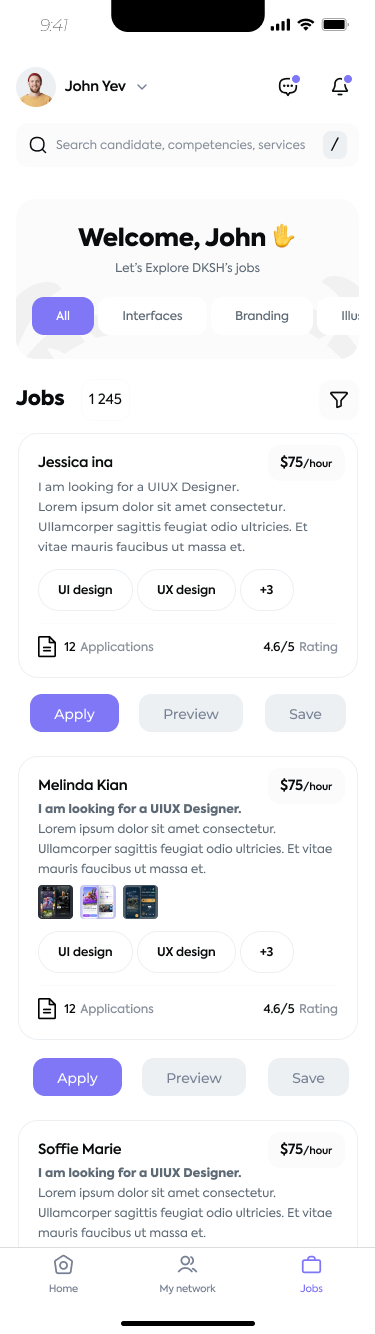Select the All category filter

click(63, 316)
